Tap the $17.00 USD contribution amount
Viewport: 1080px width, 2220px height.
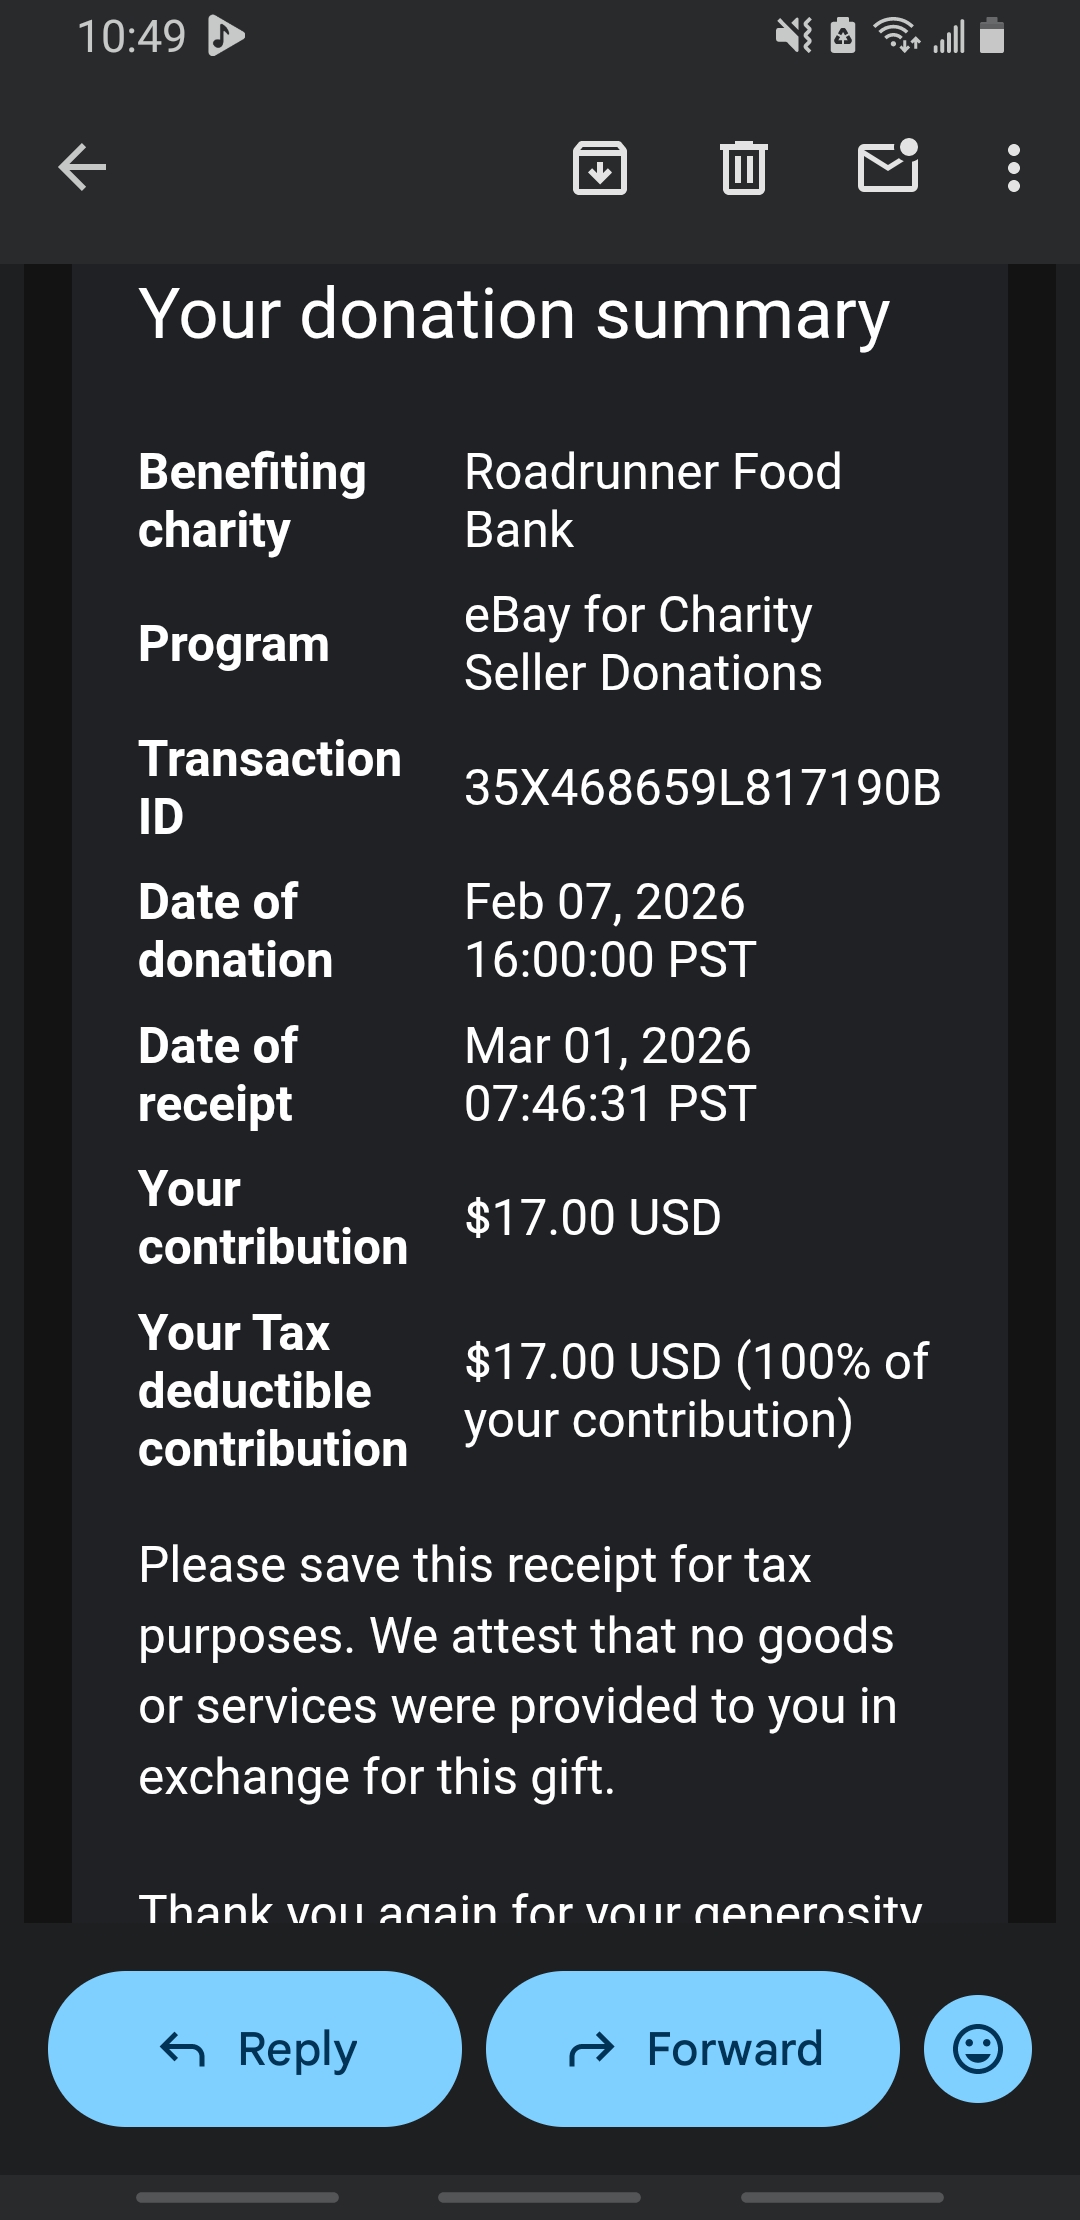tap(592, 1218)
